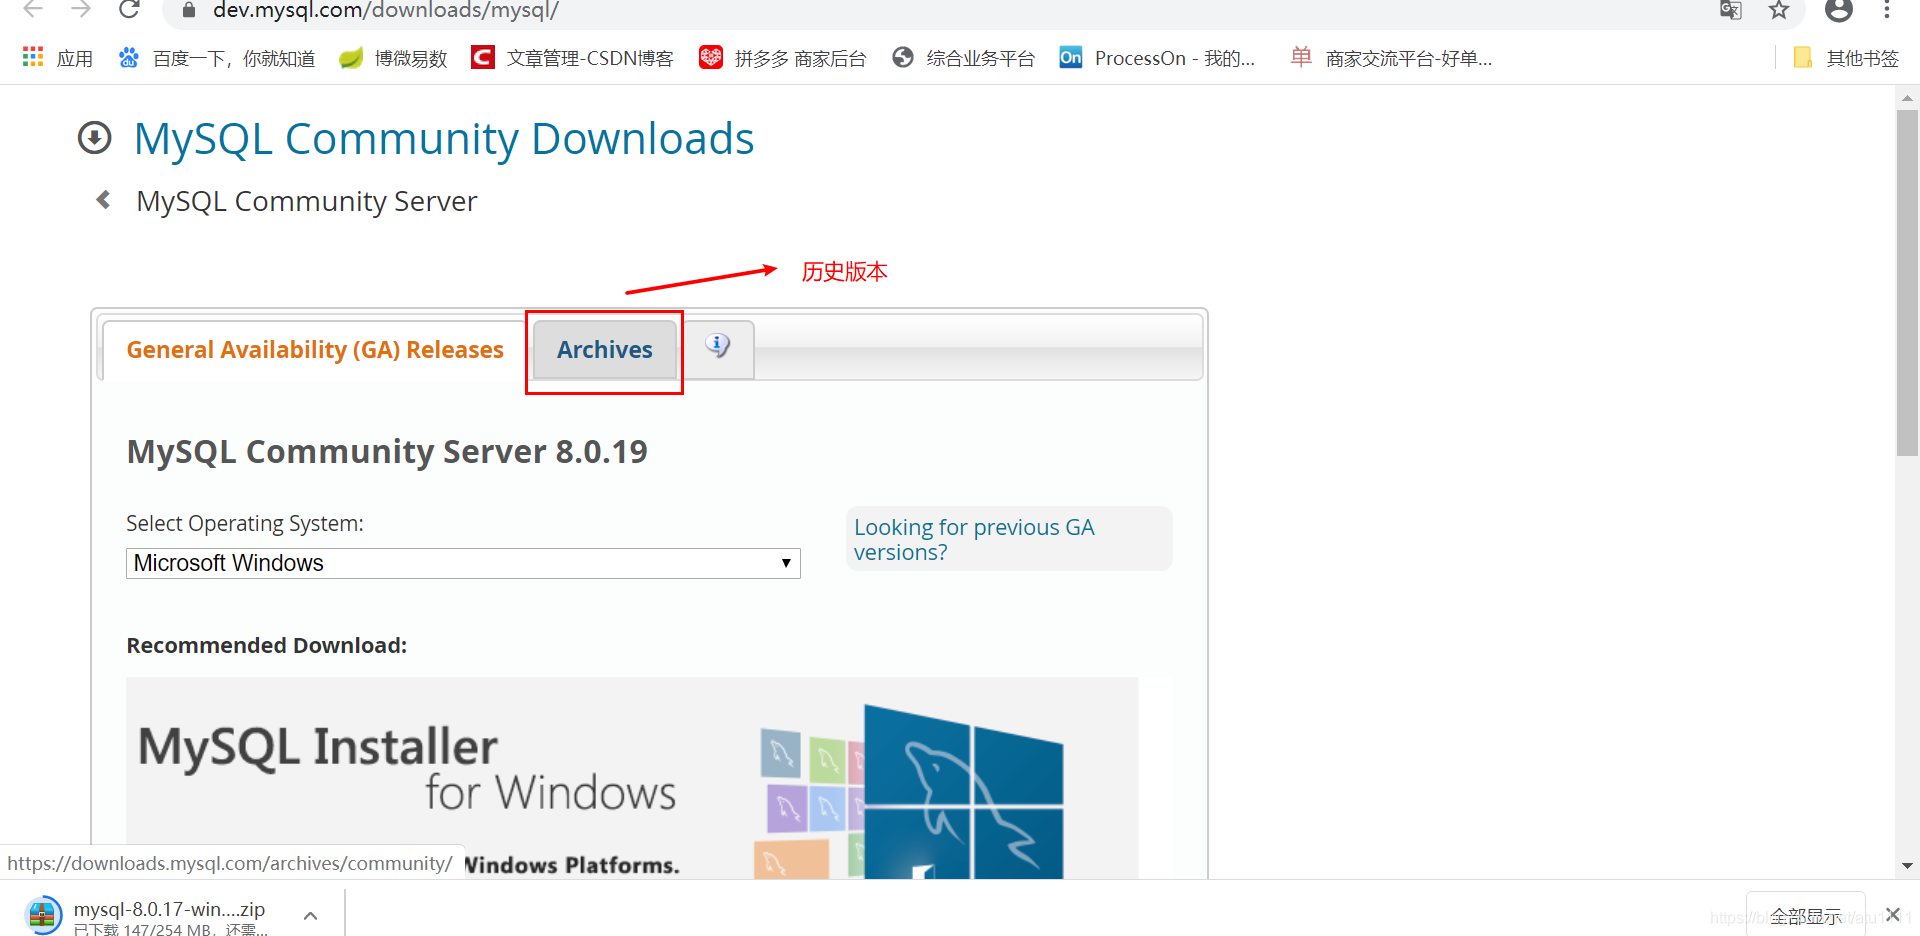This screenshot has height=936, width=1920.
Task: Click MySQL Community Downloads heading link
Action: pyautogui.click(x=444, y=138)
